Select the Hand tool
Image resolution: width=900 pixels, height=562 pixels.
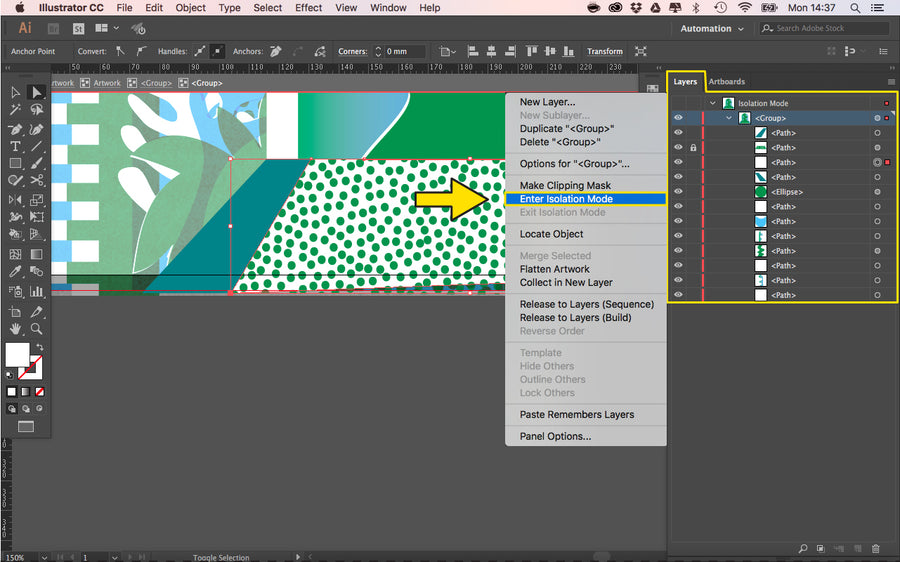pyautogui.click(x=15, y=328)
